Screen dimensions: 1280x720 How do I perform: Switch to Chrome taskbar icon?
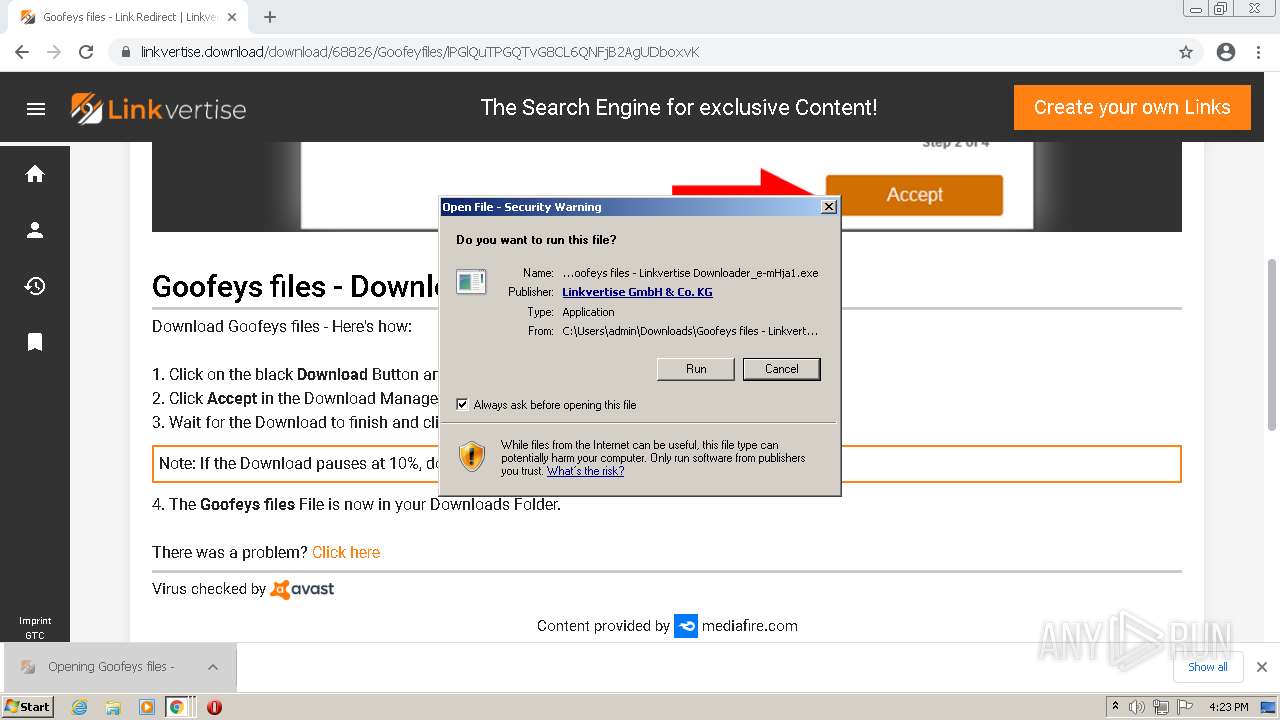177,707
